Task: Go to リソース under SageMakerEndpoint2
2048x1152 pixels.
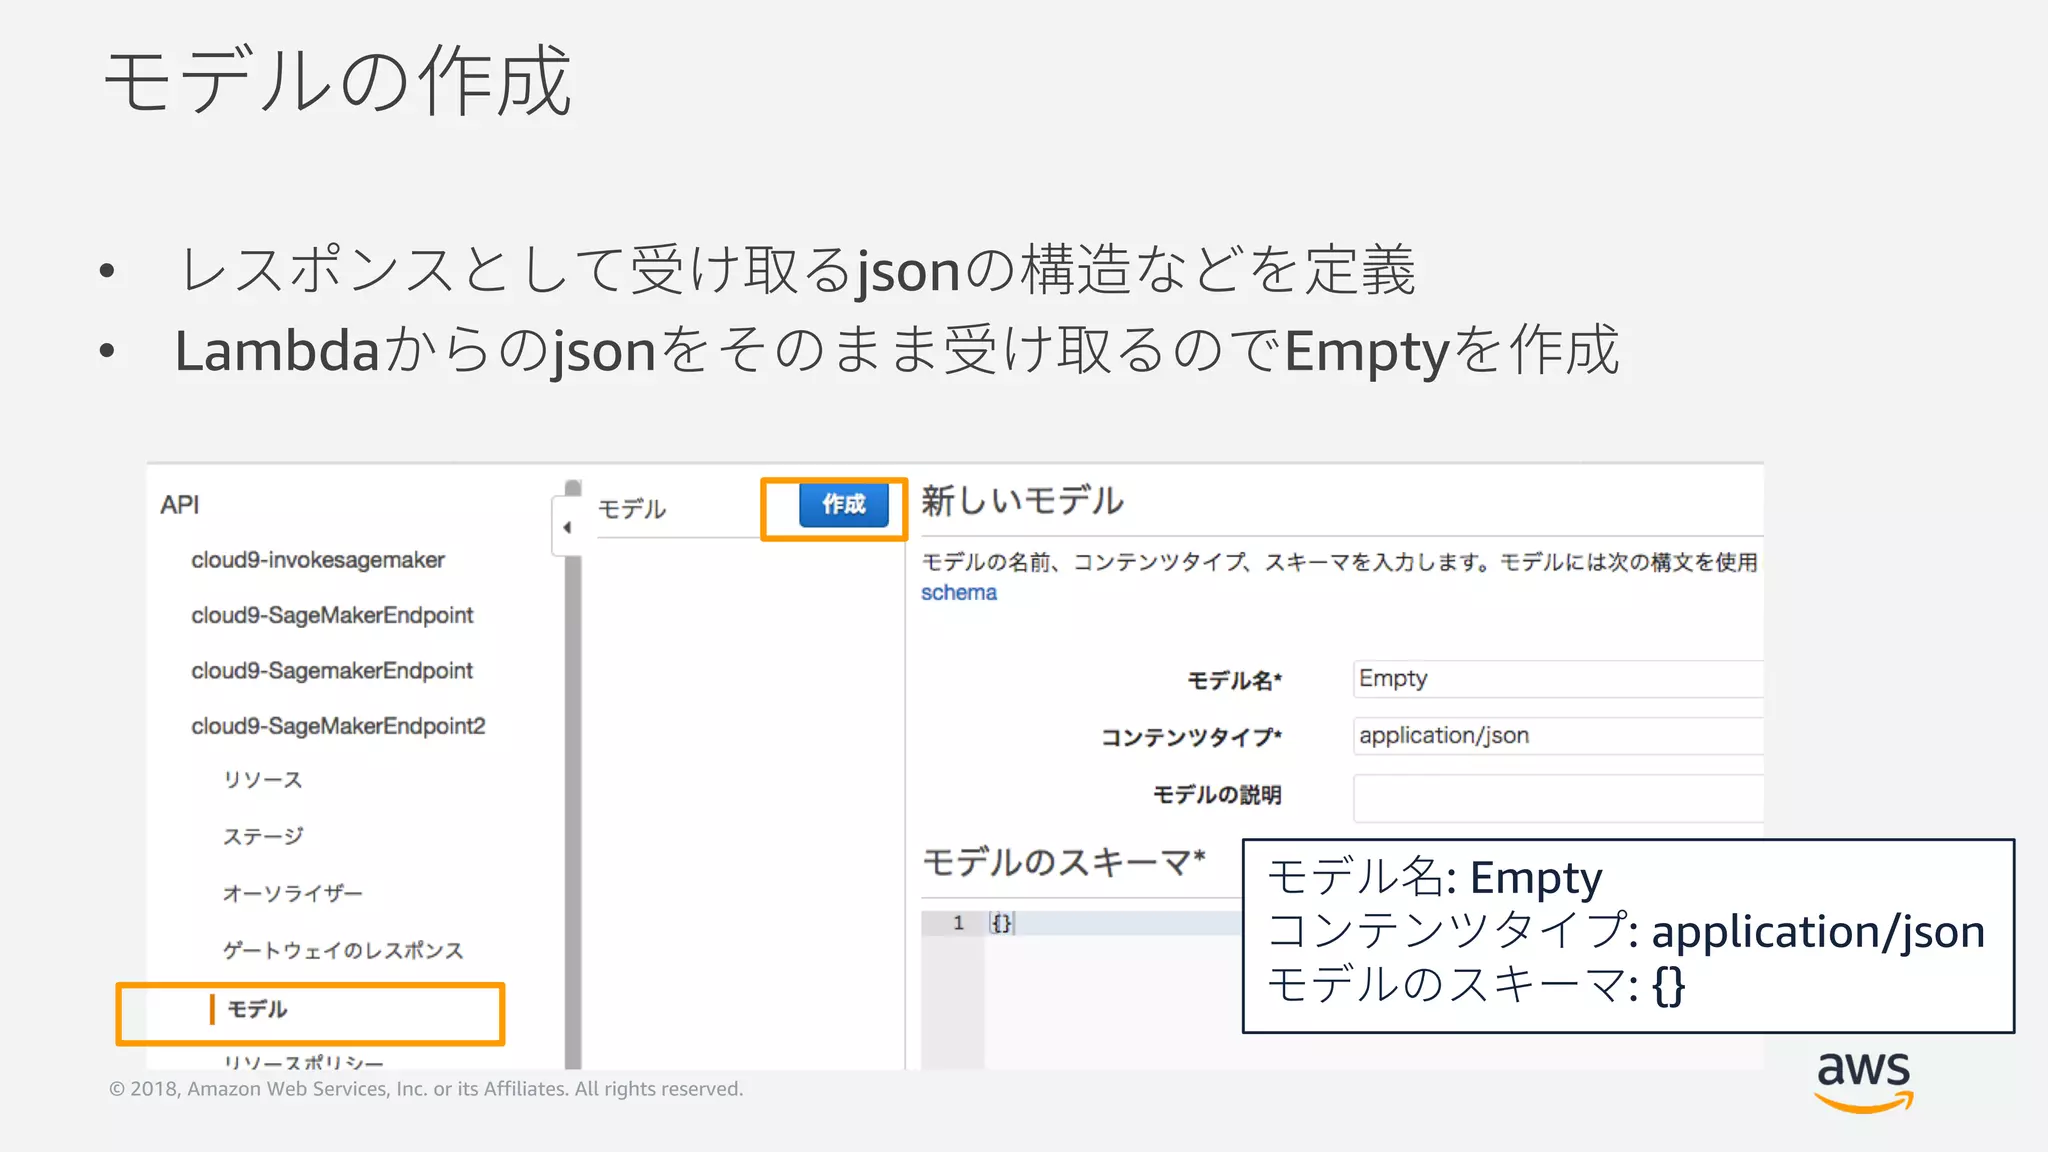Action: 262,780
